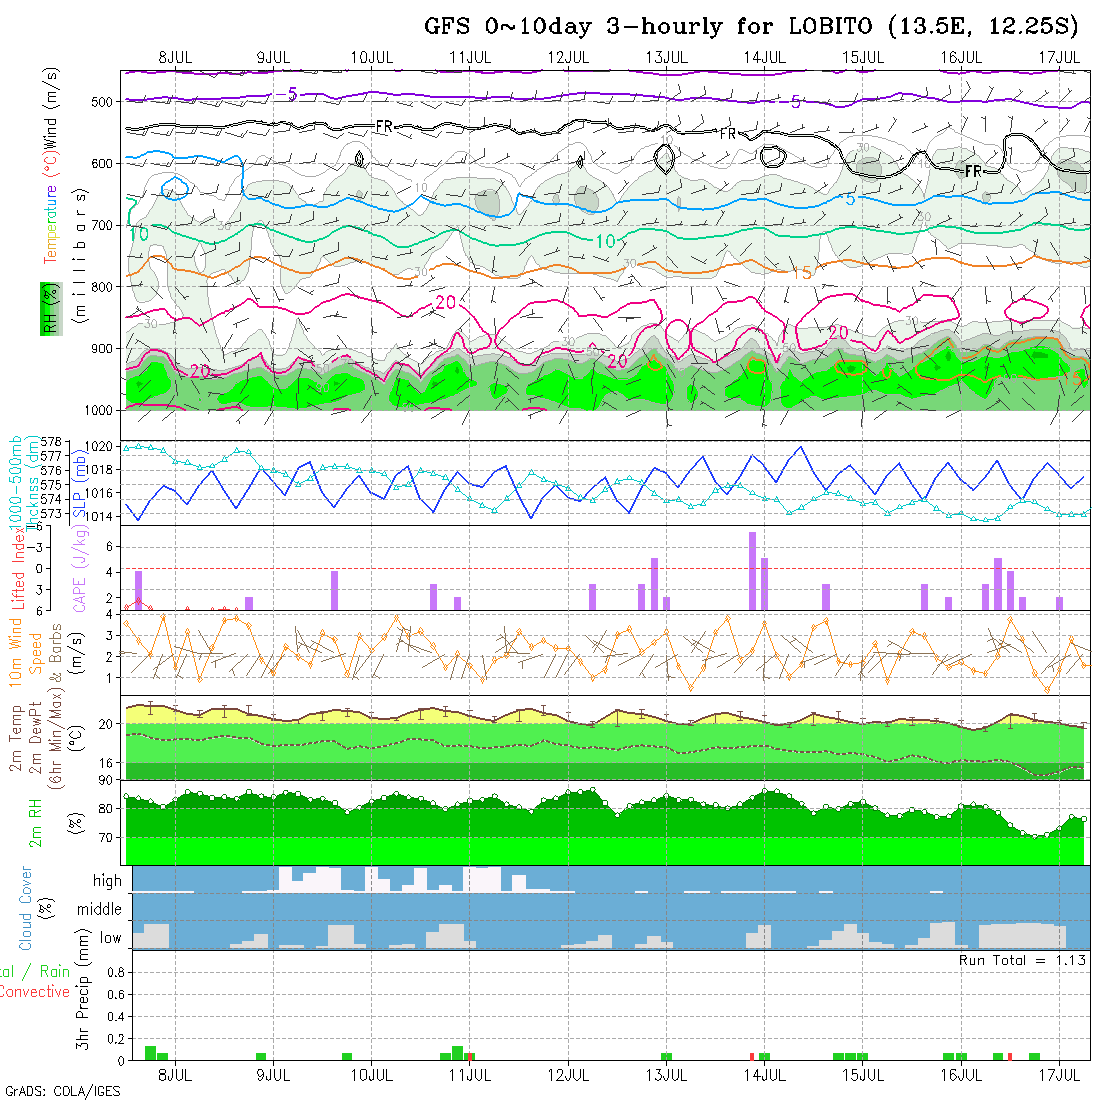Select the "low" cloud level label
This screenshot has height=1100, width=1100.
(x=110, y=938)
